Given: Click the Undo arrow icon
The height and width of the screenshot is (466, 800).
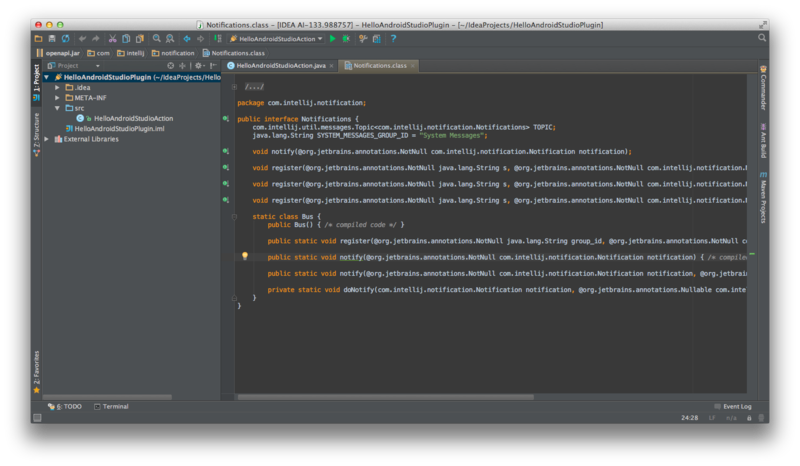Looking at the screenshot, I should point(82,38).
